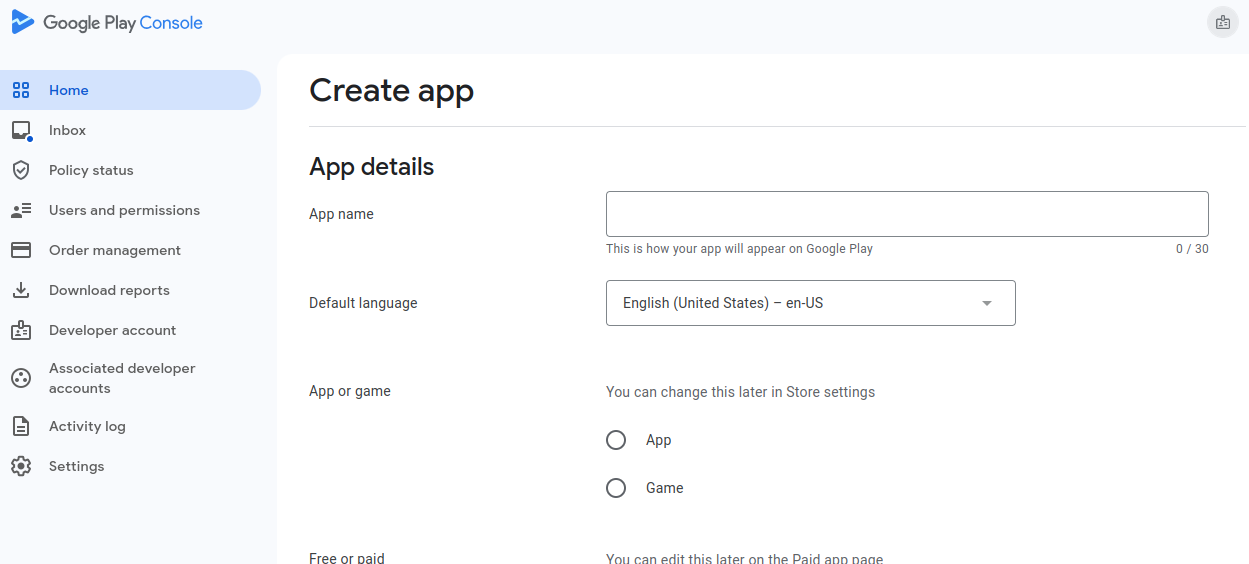The height and width of the screenshot is (564, 1249).
Task: Open the Default language dropdown
Action: 810,303
